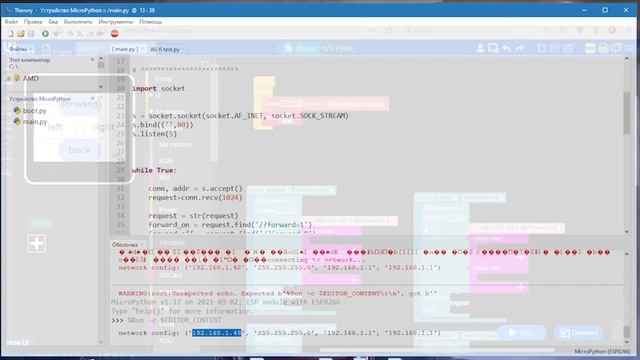The width and height of the screenshot is (640, 360).
Task: Start debugging with the bug icon
Action: tap(56, 33)
